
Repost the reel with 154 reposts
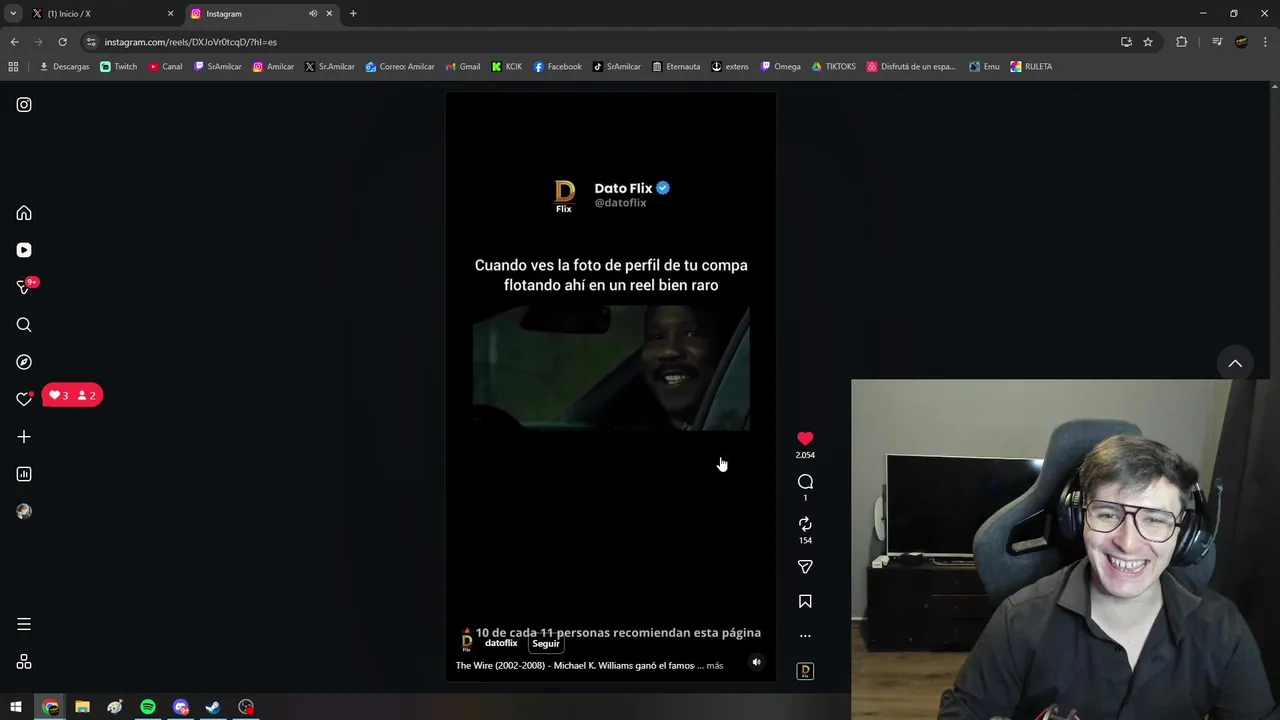click(805, 524)
